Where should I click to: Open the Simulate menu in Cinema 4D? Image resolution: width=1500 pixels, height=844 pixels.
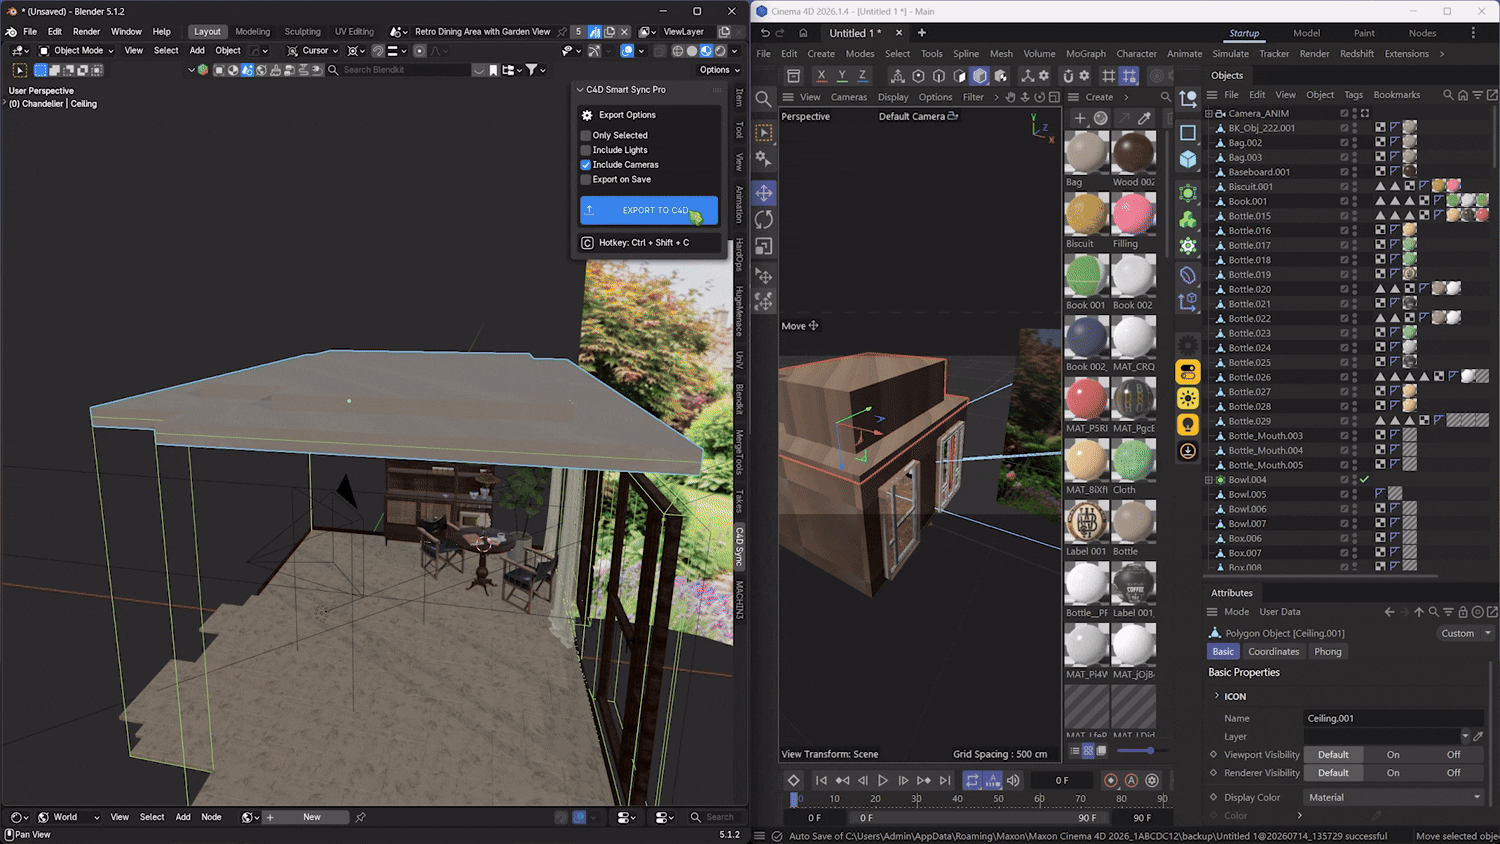tap(1230, 54)
